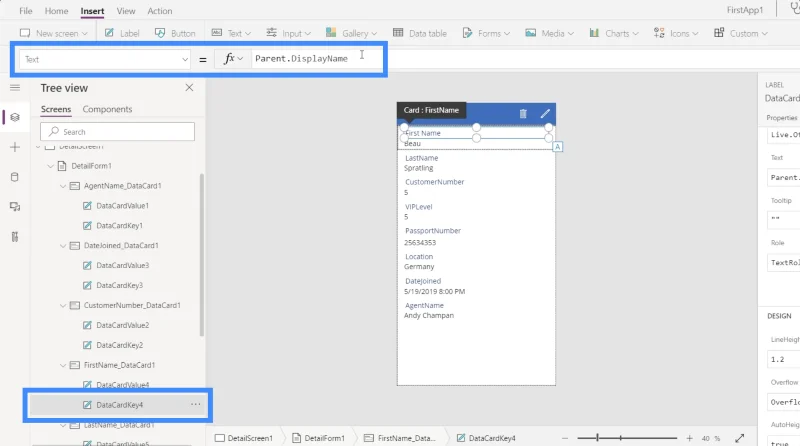This screenshot has height=446, width=800.
Task: Select the Germany value on canvas
Action: [419, 266]
